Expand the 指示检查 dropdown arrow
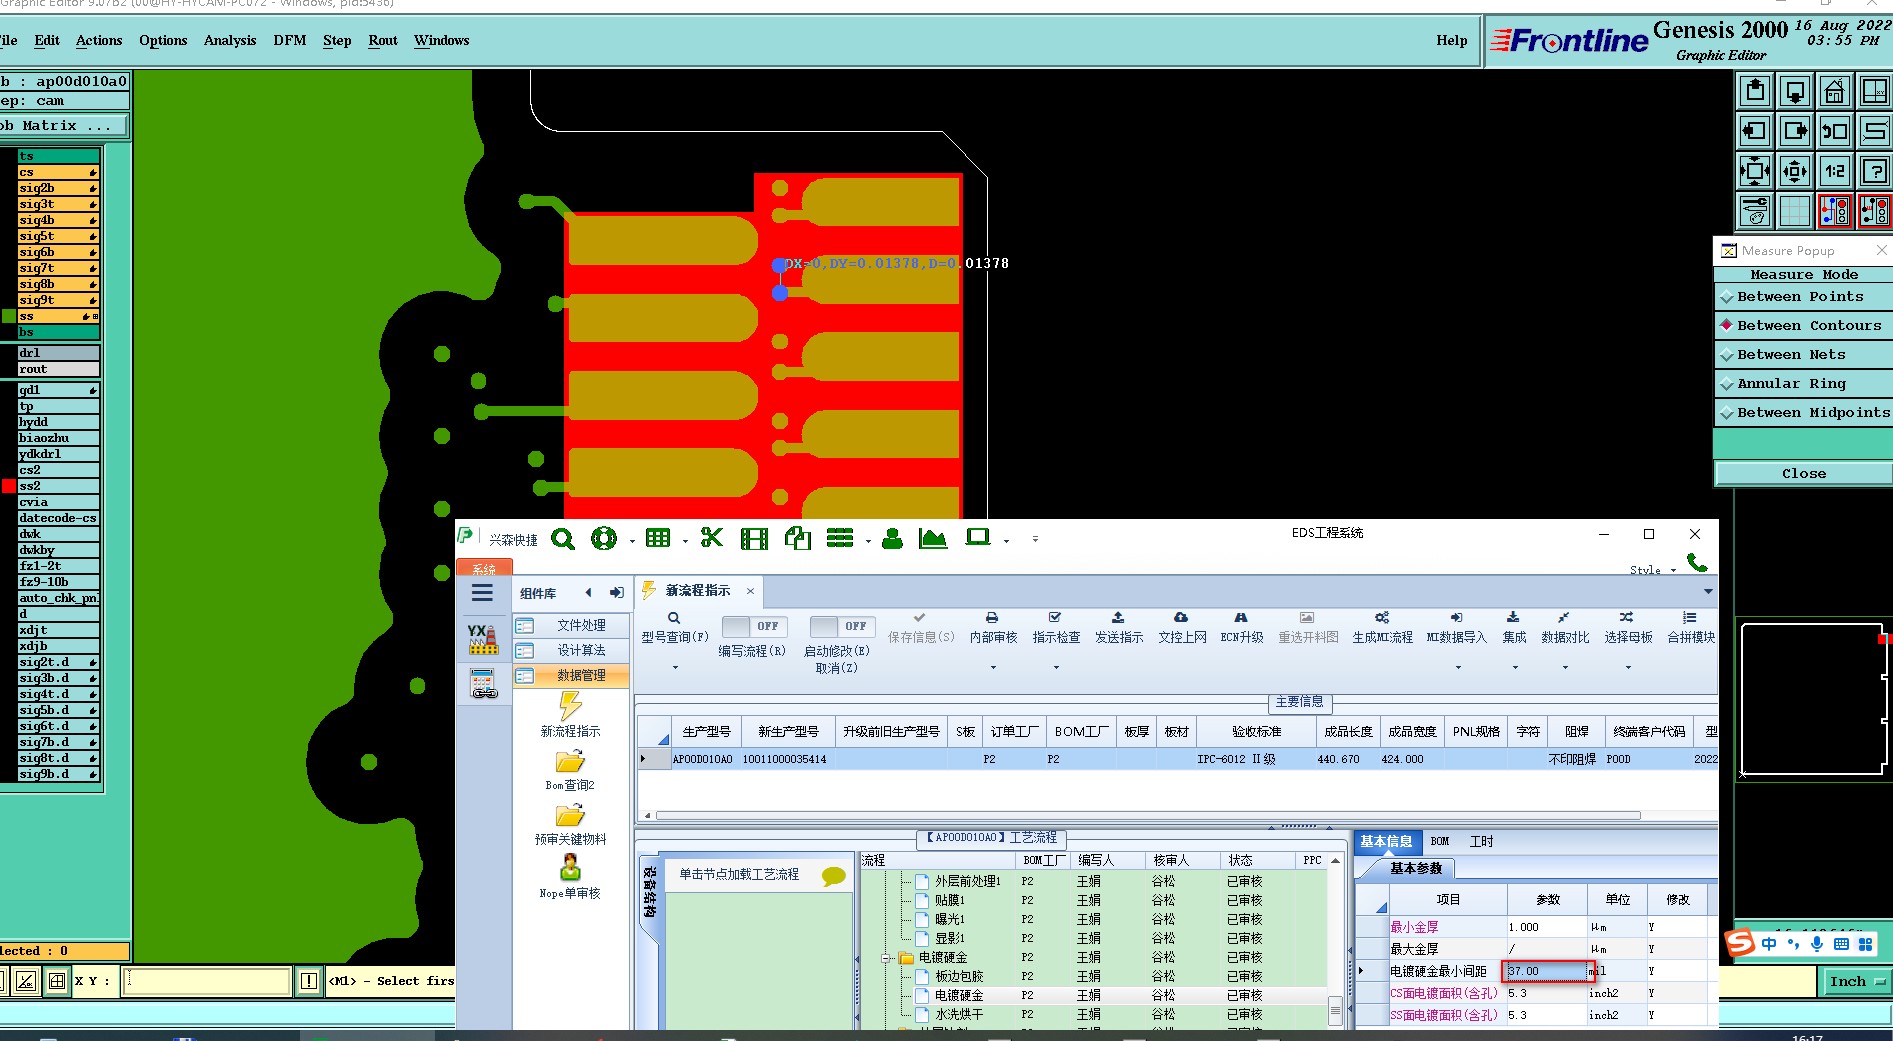1893x1041 pixels. click(1056, 667)
